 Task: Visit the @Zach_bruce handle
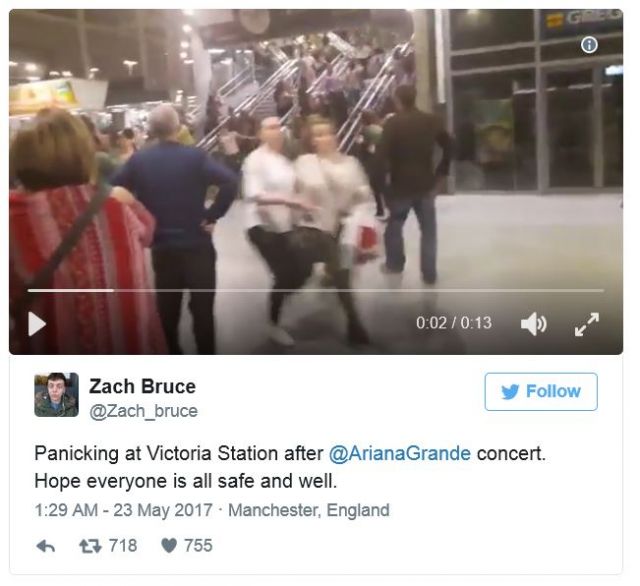coord(143,411)
